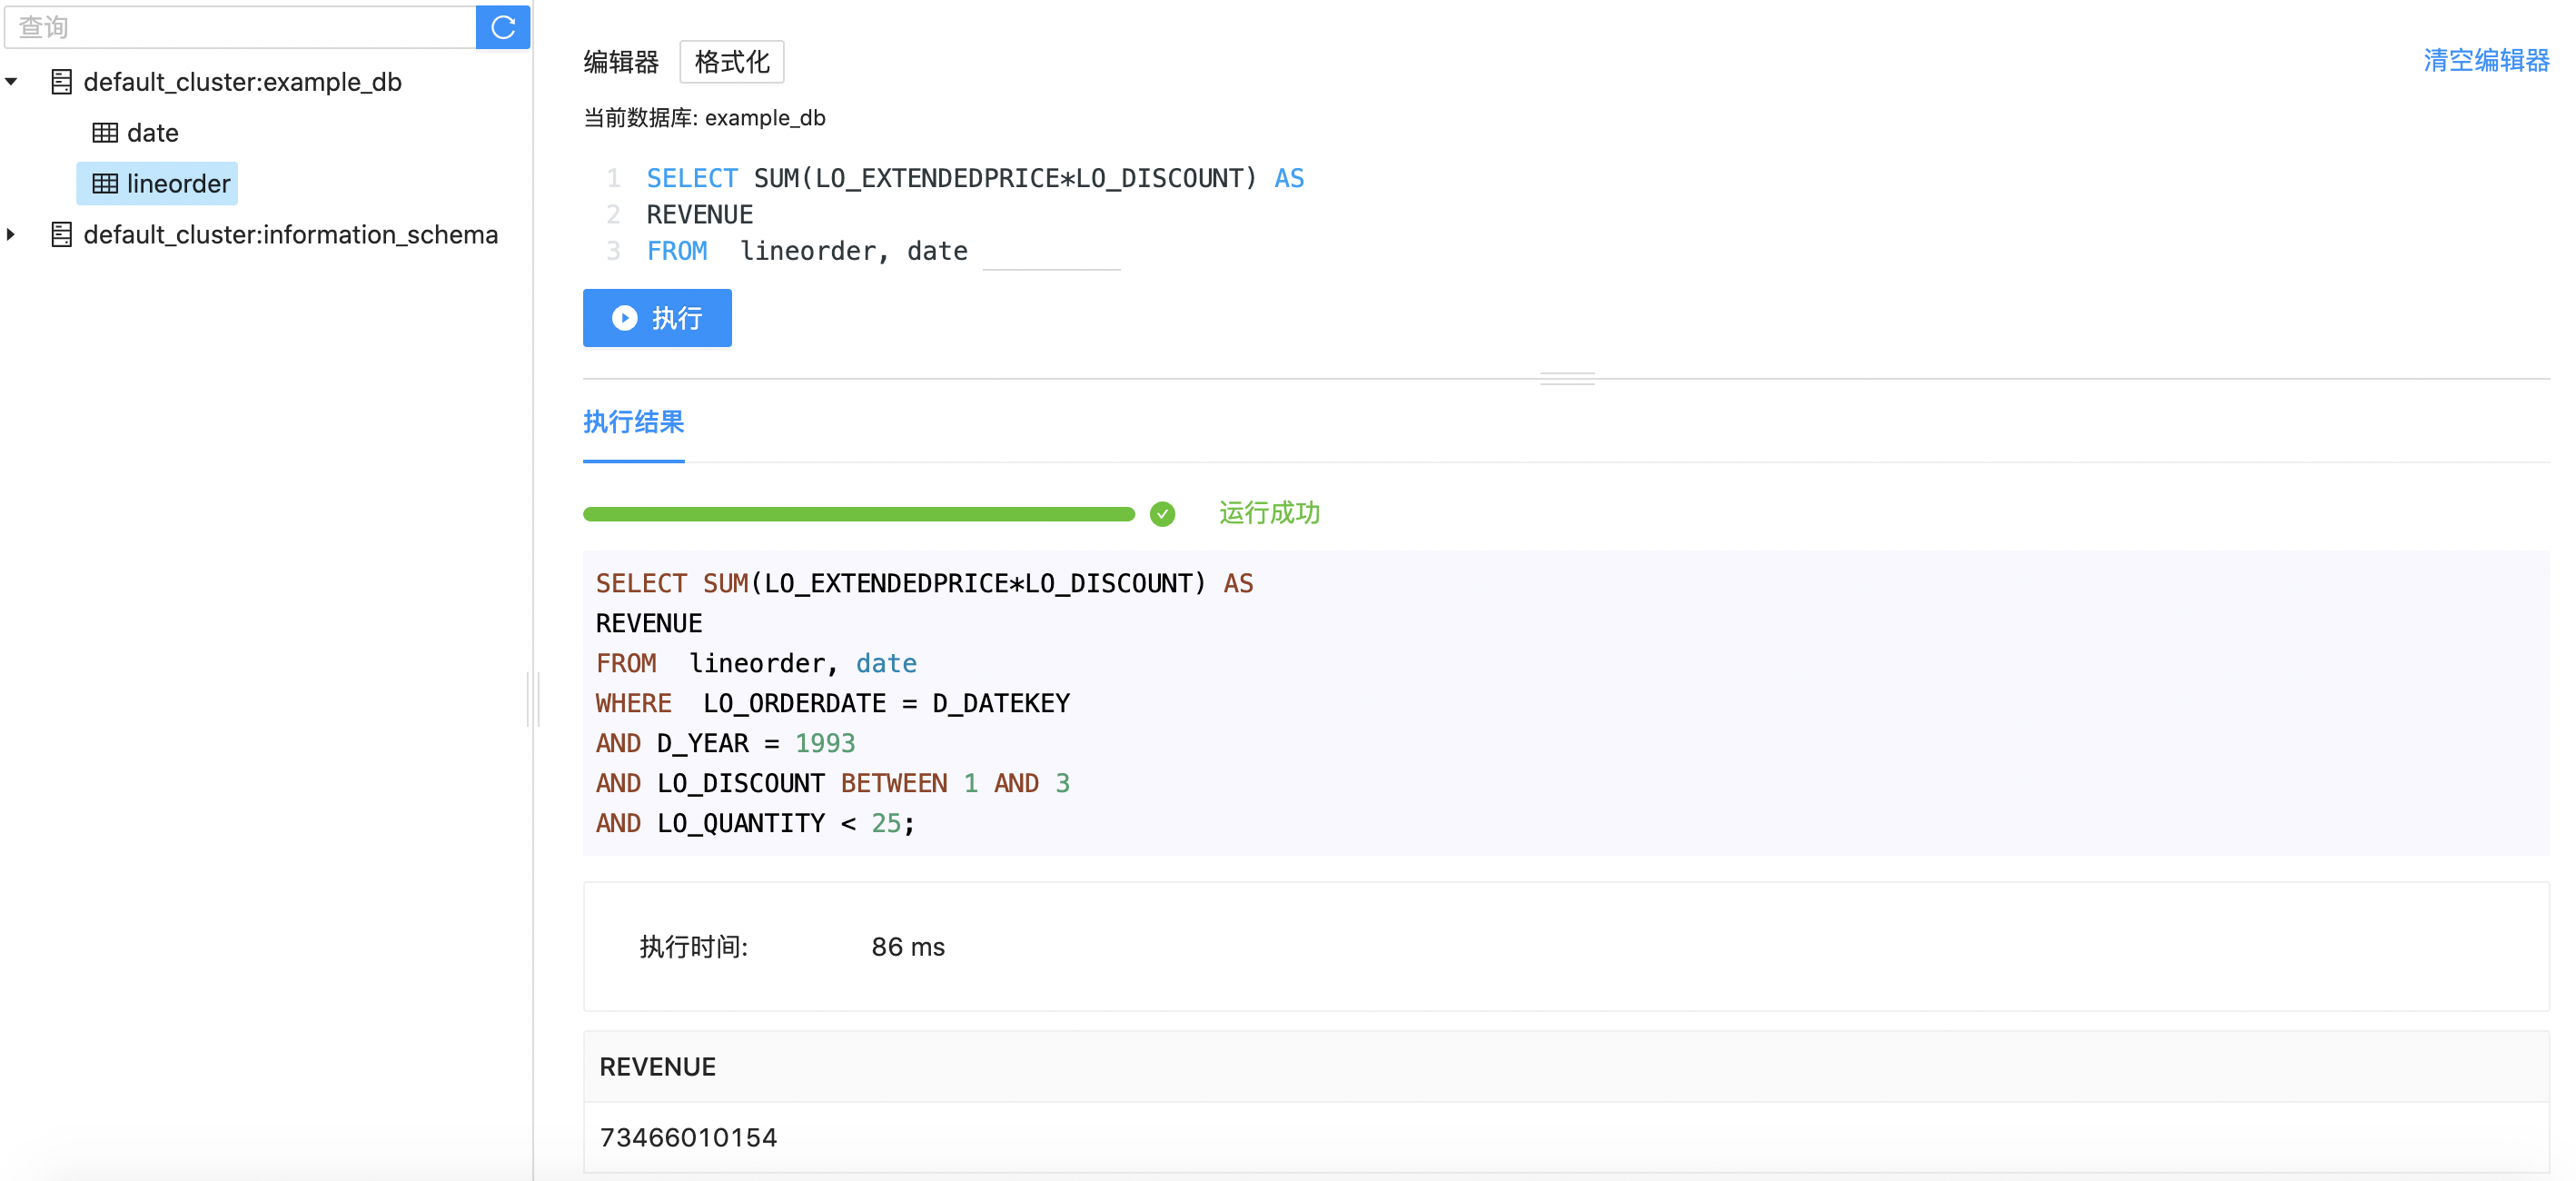
Task: Click the AND D_YEAR = 1993 line
Action: coord(726,744)
